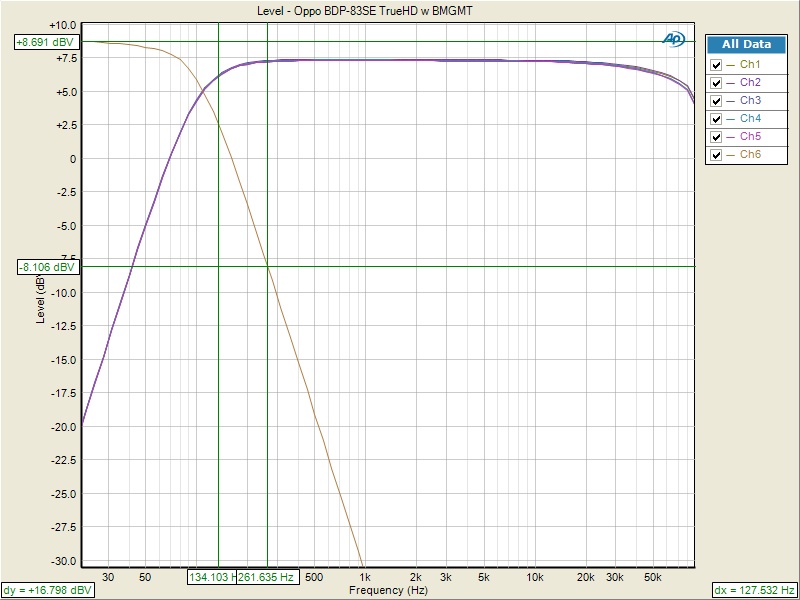Disable the Ch4 trace checkbox
Image resolution: width=800 pixels, height=600 pixels.
(715, 119)
